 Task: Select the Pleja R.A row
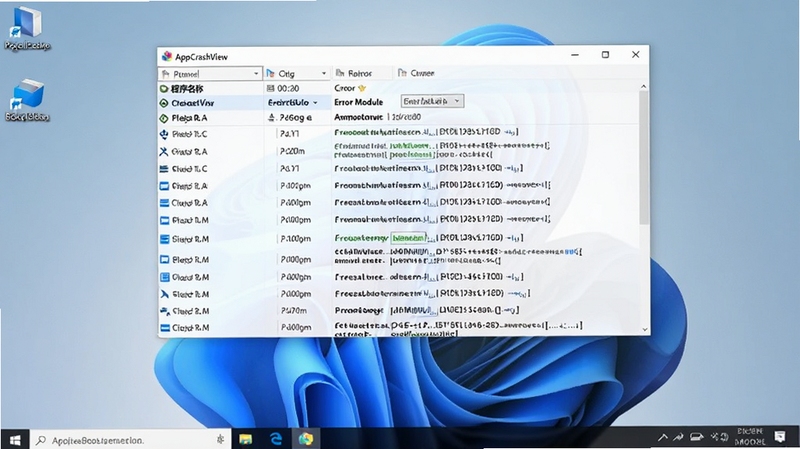pos(244,118)
